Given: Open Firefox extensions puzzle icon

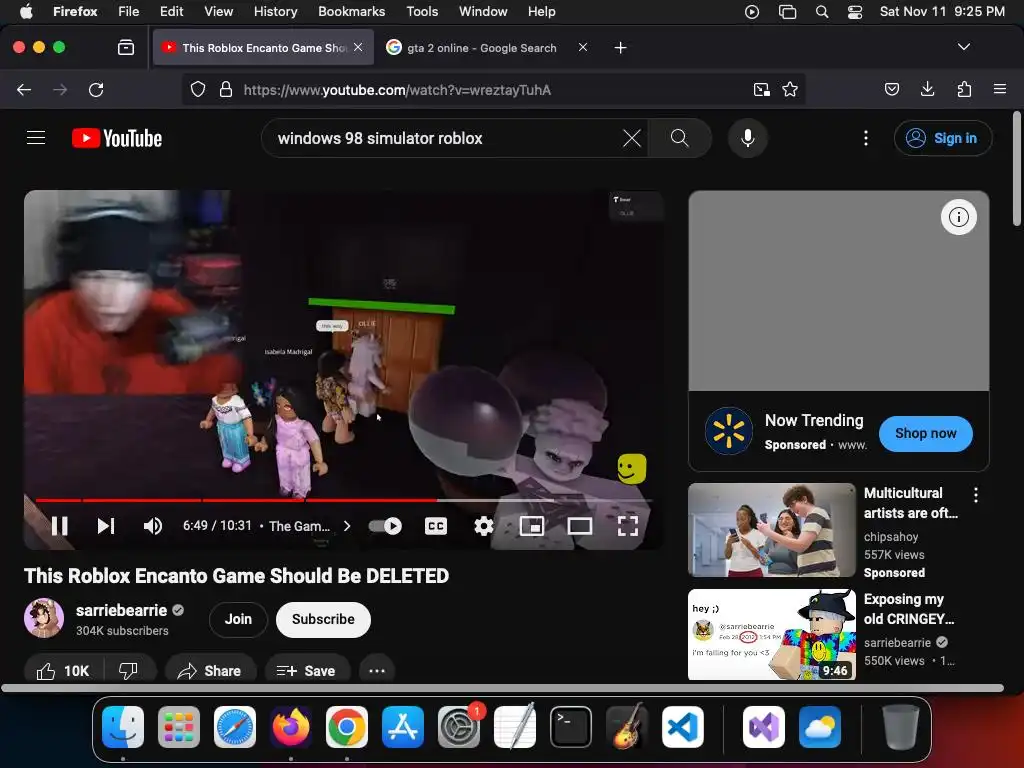Looking at the screenshot, I should click(x=964, y=89).
